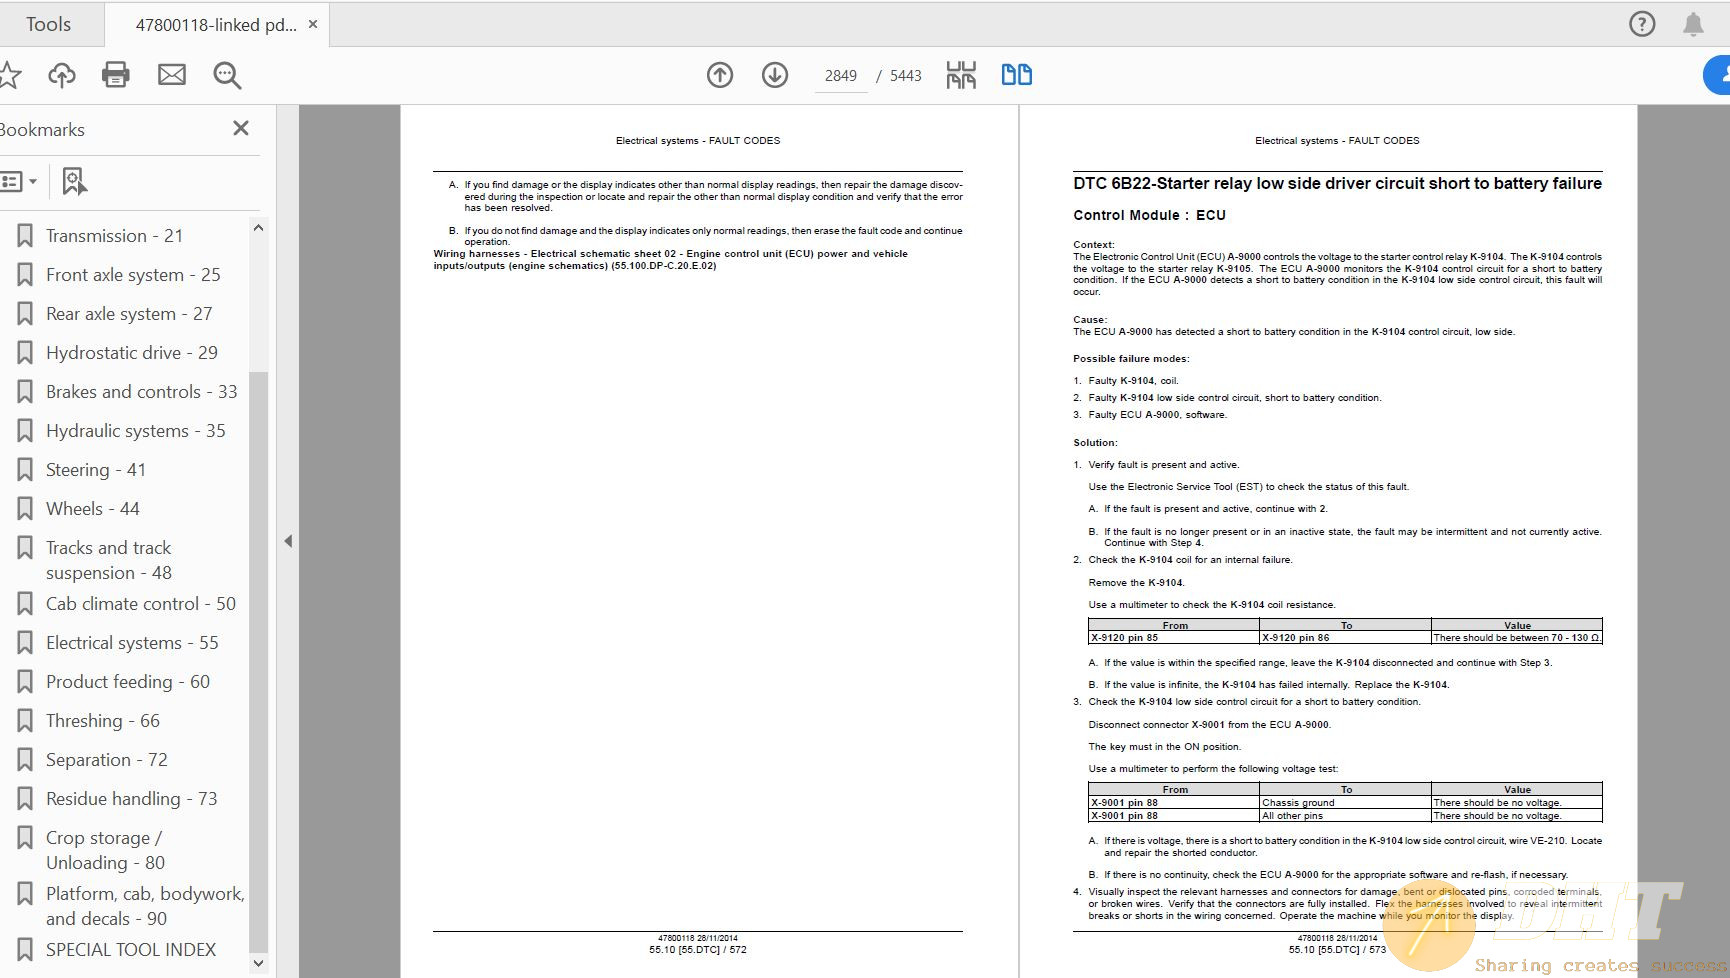Select the fit page scrolling mode icon
Image resolution: width=1730 pixels, height=978 pixels.
point(961,75)
